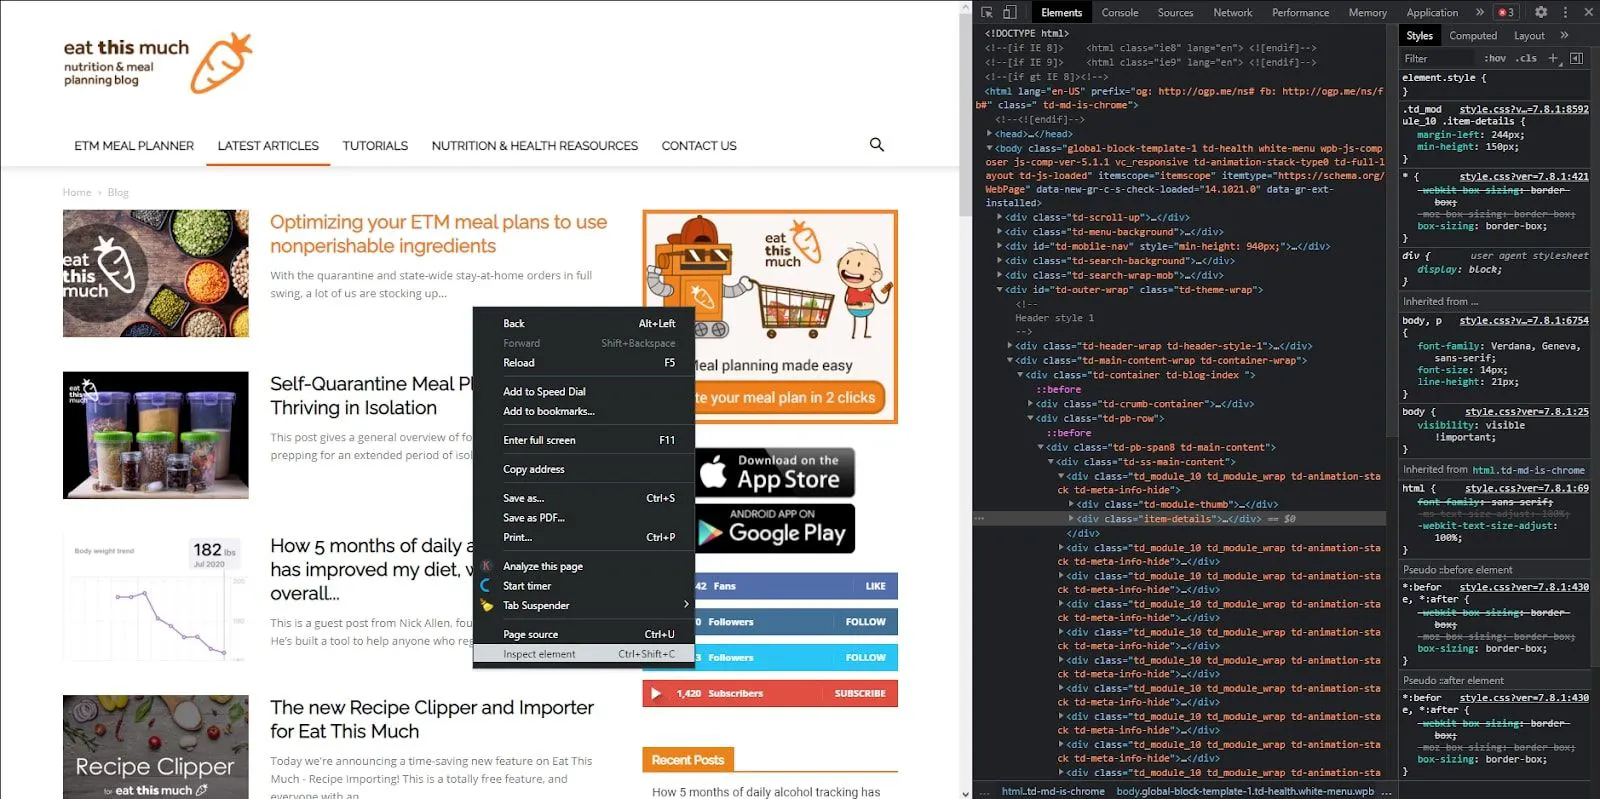Toggle the device toolbar icon in DevTools
Image resolution: width=1600 pixels, height=799 pixels.
[x=1010, y=13]
